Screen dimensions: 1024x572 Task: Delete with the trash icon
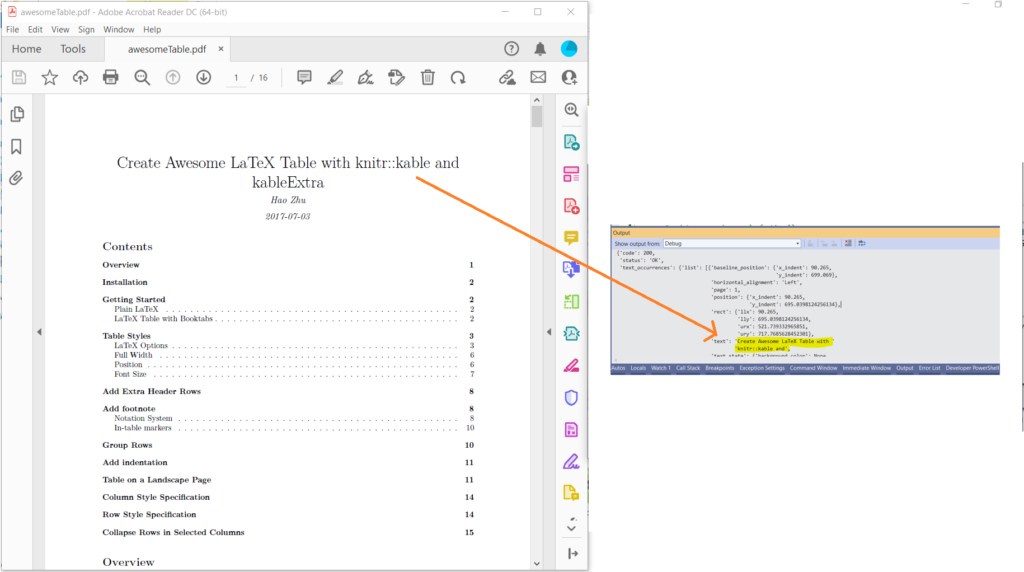pos(427,77)
